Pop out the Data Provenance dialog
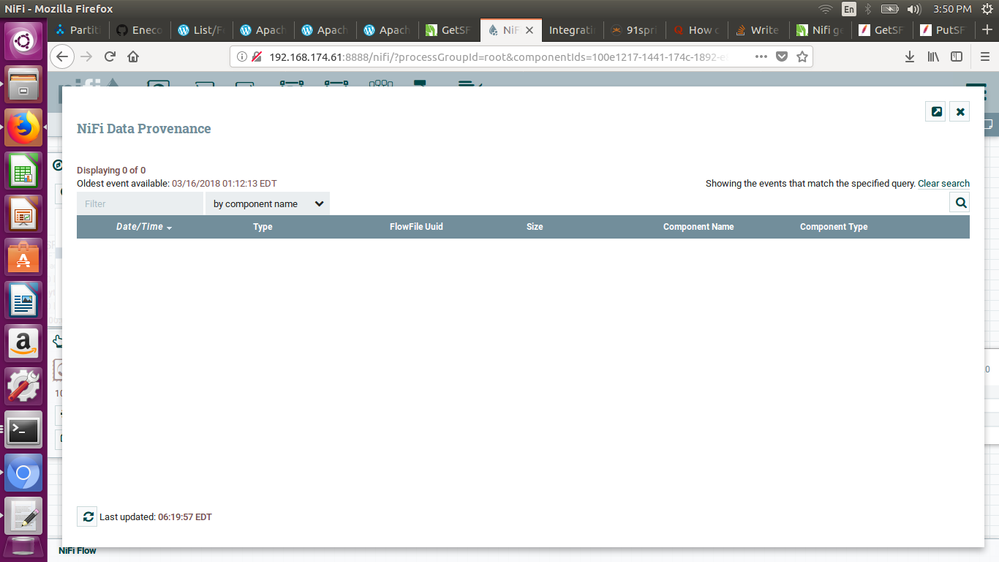 coord(936,112)
